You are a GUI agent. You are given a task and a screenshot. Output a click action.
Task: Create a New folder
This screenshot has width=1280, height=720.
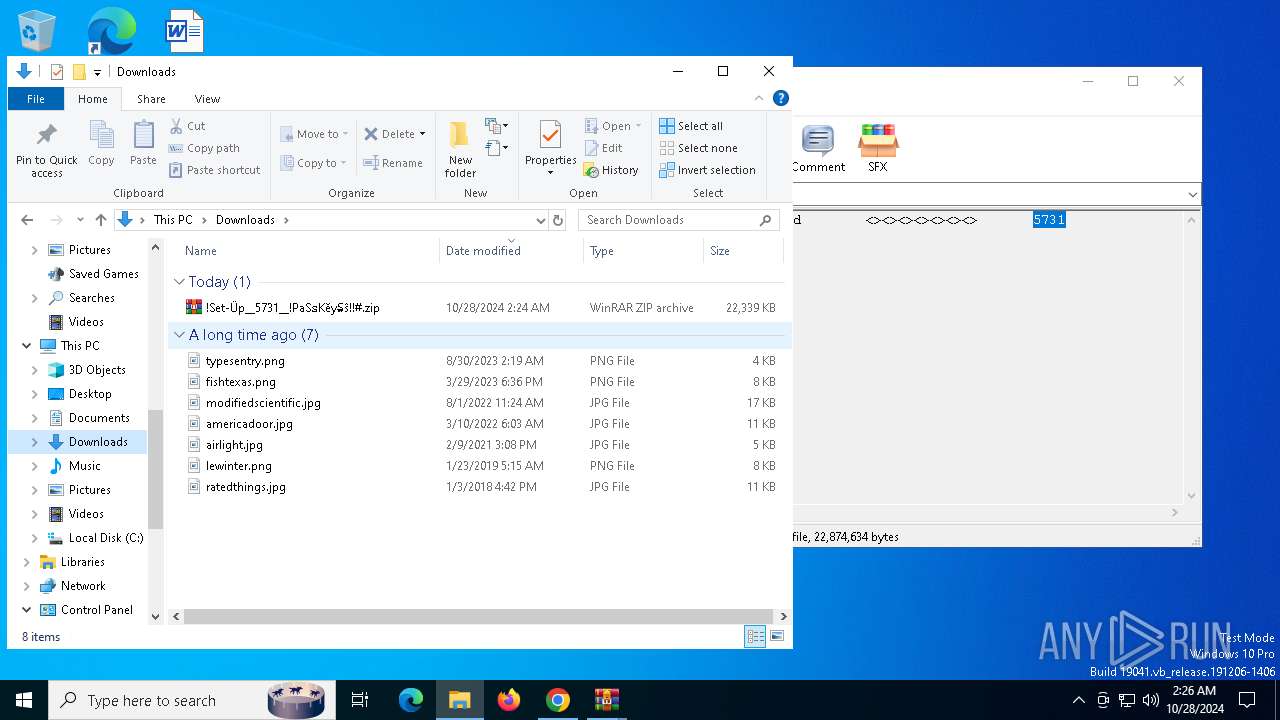click(460, 150)
